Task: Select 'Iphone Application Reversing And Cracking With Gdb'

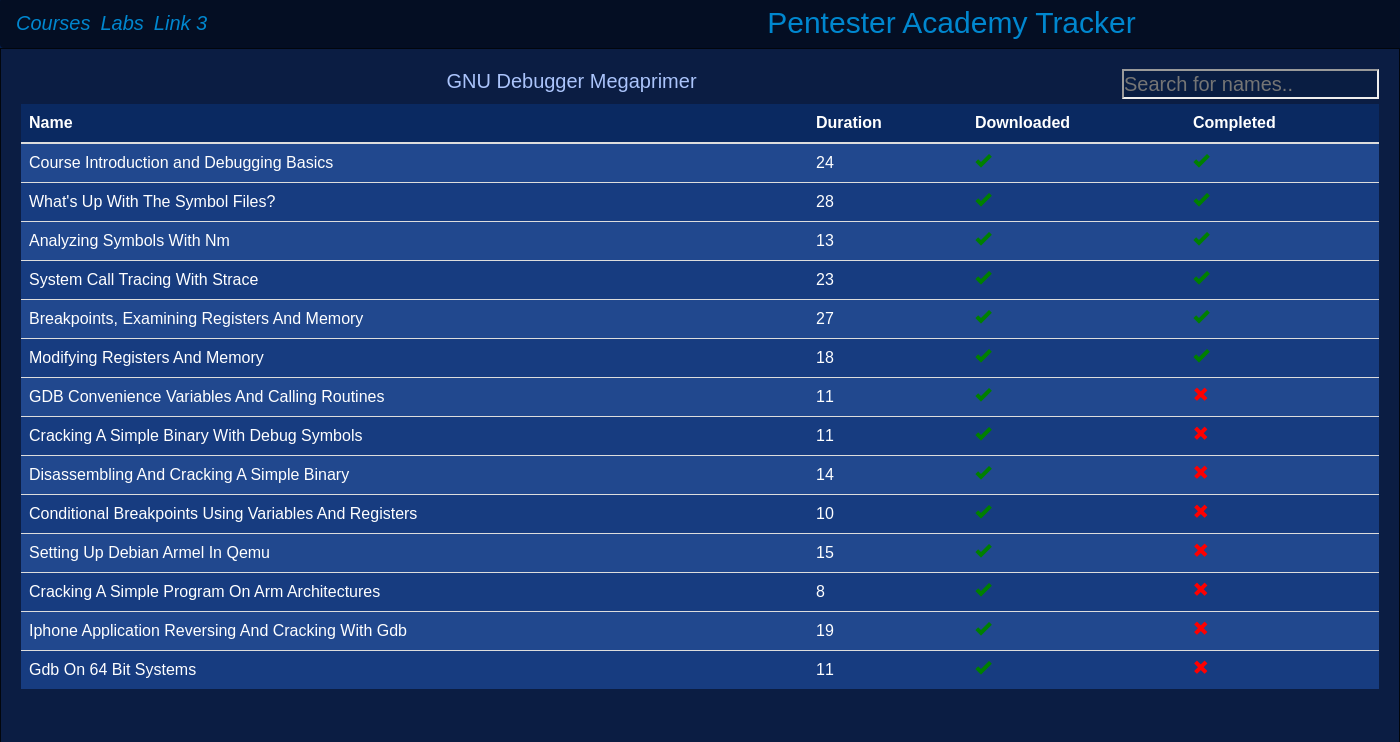Action: [218, 631]
